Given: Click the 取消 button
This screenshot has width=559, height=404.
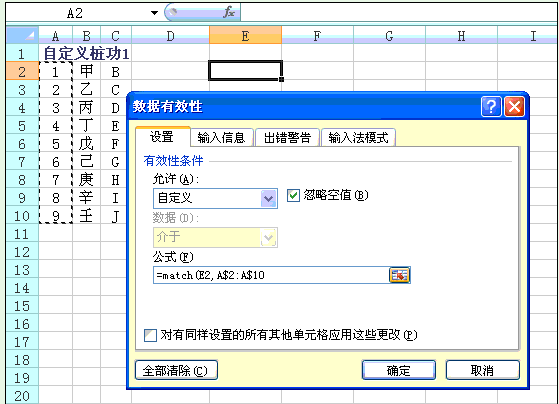Looking at the screenshot, I should click(x=482, y=370).
